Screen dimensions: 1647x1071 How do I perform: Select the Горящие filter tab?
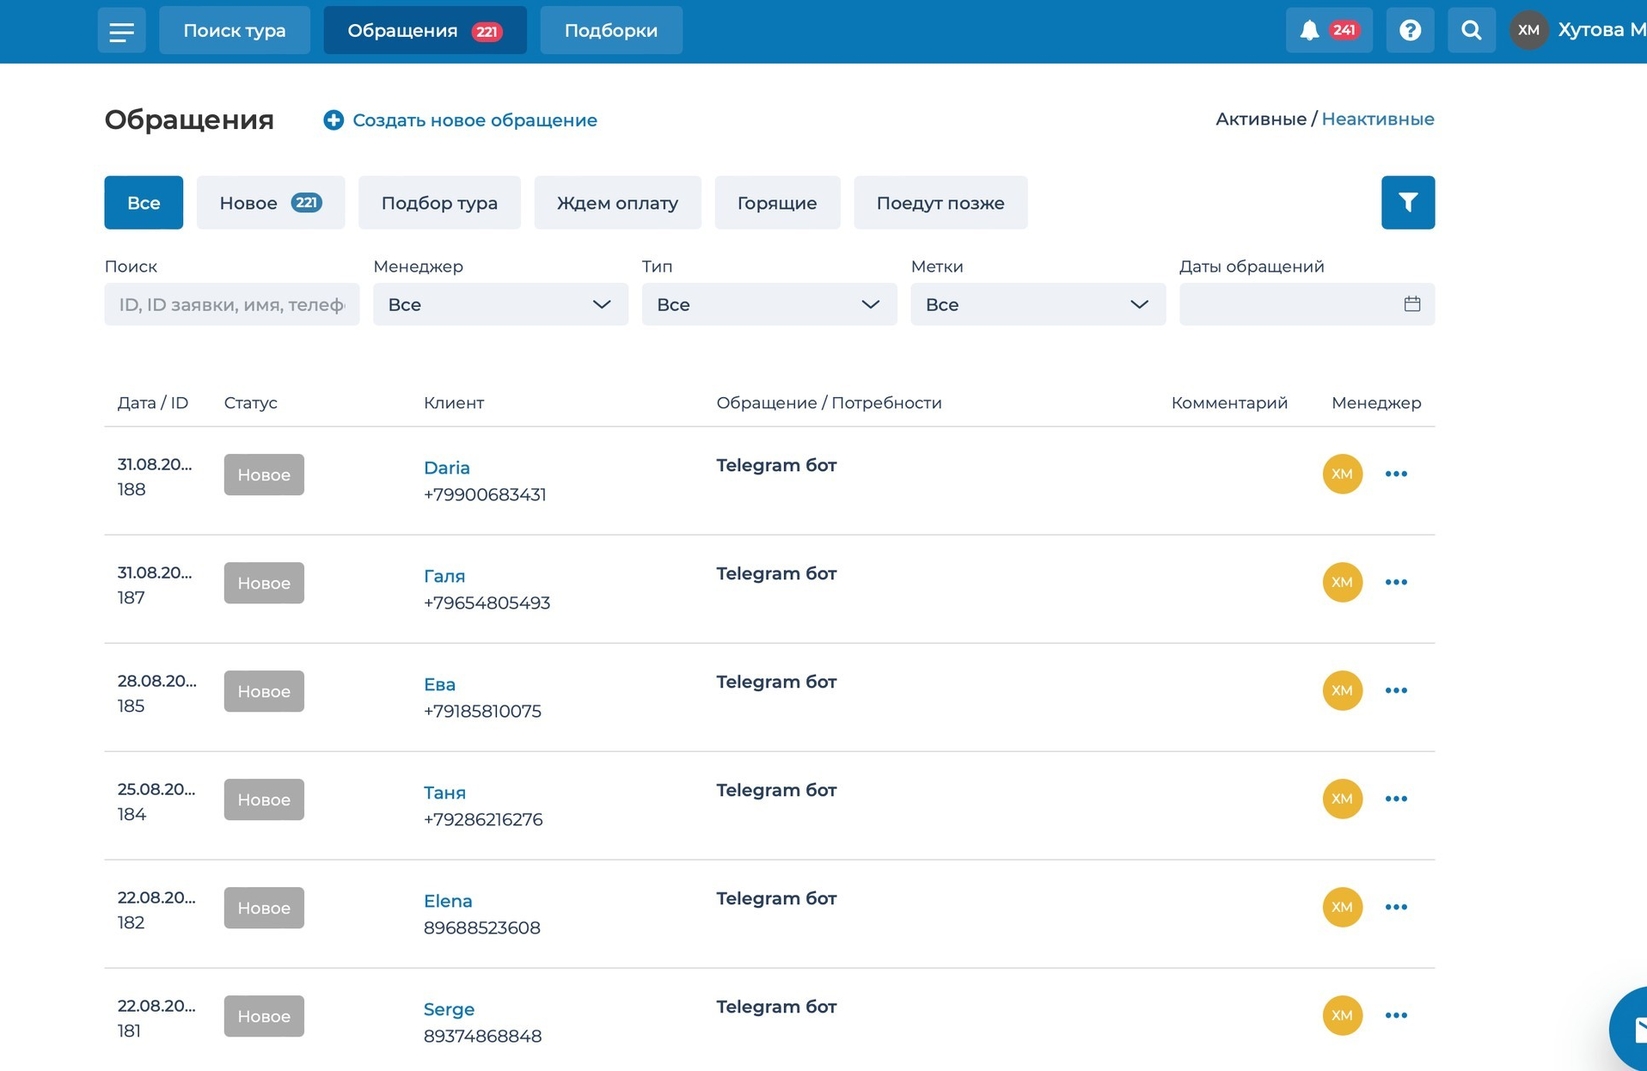(776, 203)
